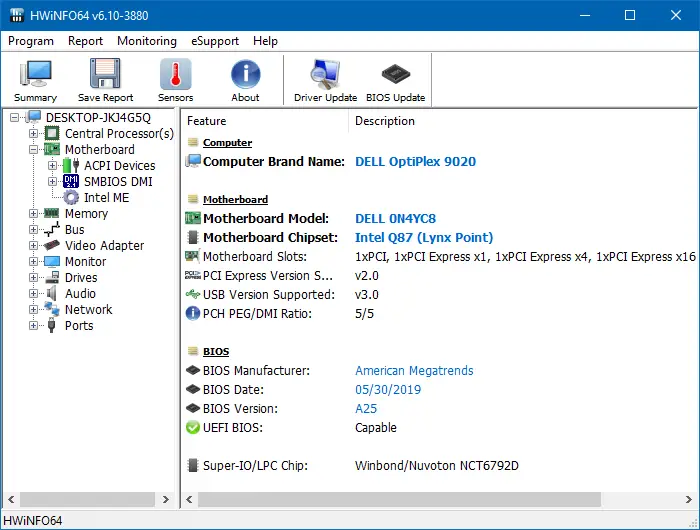Launch Driver Update toolbar icon
This screenshot has width=700, height=530.
325,74
